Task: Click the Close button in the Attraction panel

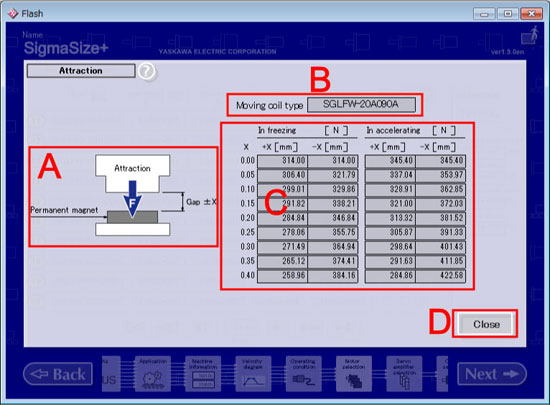Action: (x=486, y=324)
